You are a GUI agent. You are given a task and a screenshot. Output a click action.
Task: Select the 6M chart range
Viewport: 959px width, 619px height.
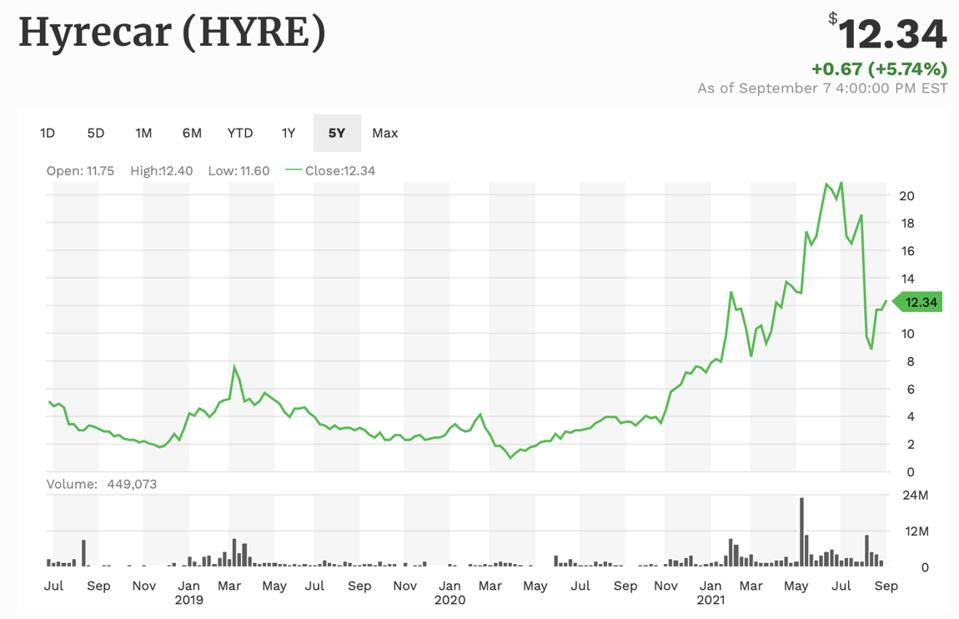pyautogui.click(x=191, y=133)
